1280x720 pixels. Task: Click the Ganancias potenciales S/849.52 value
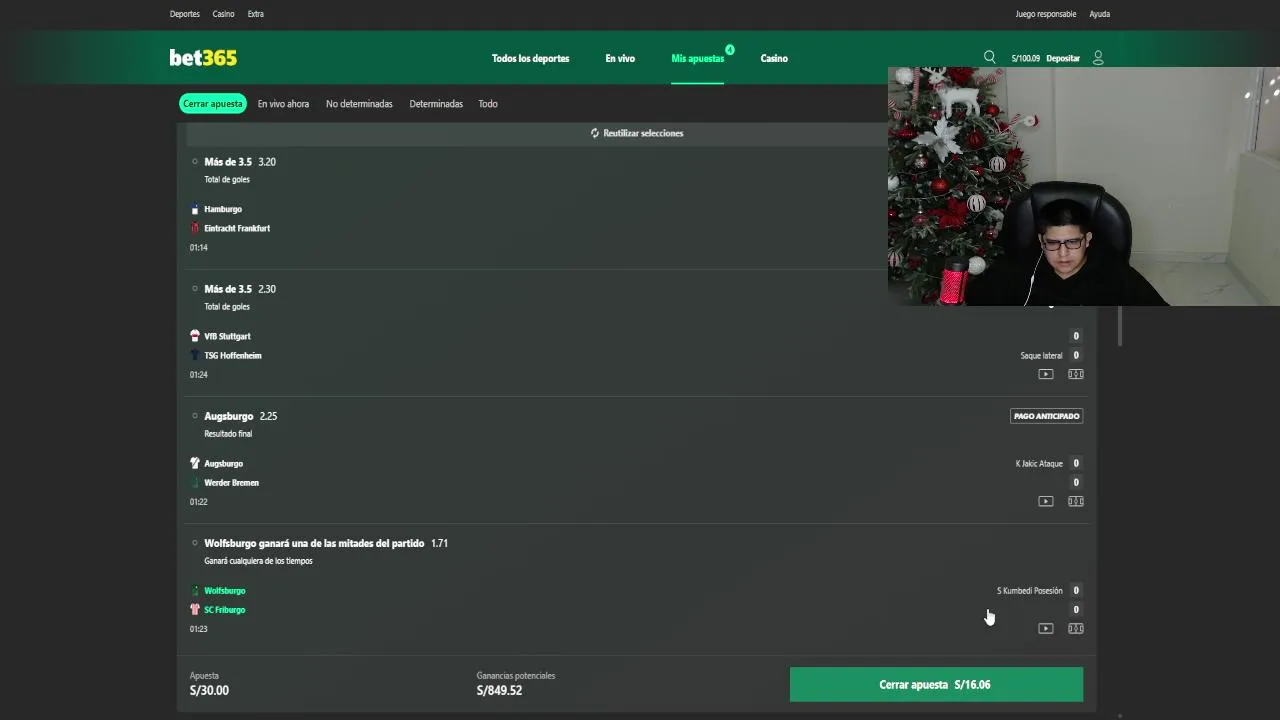pyautogui.click(x=499, y=690)
